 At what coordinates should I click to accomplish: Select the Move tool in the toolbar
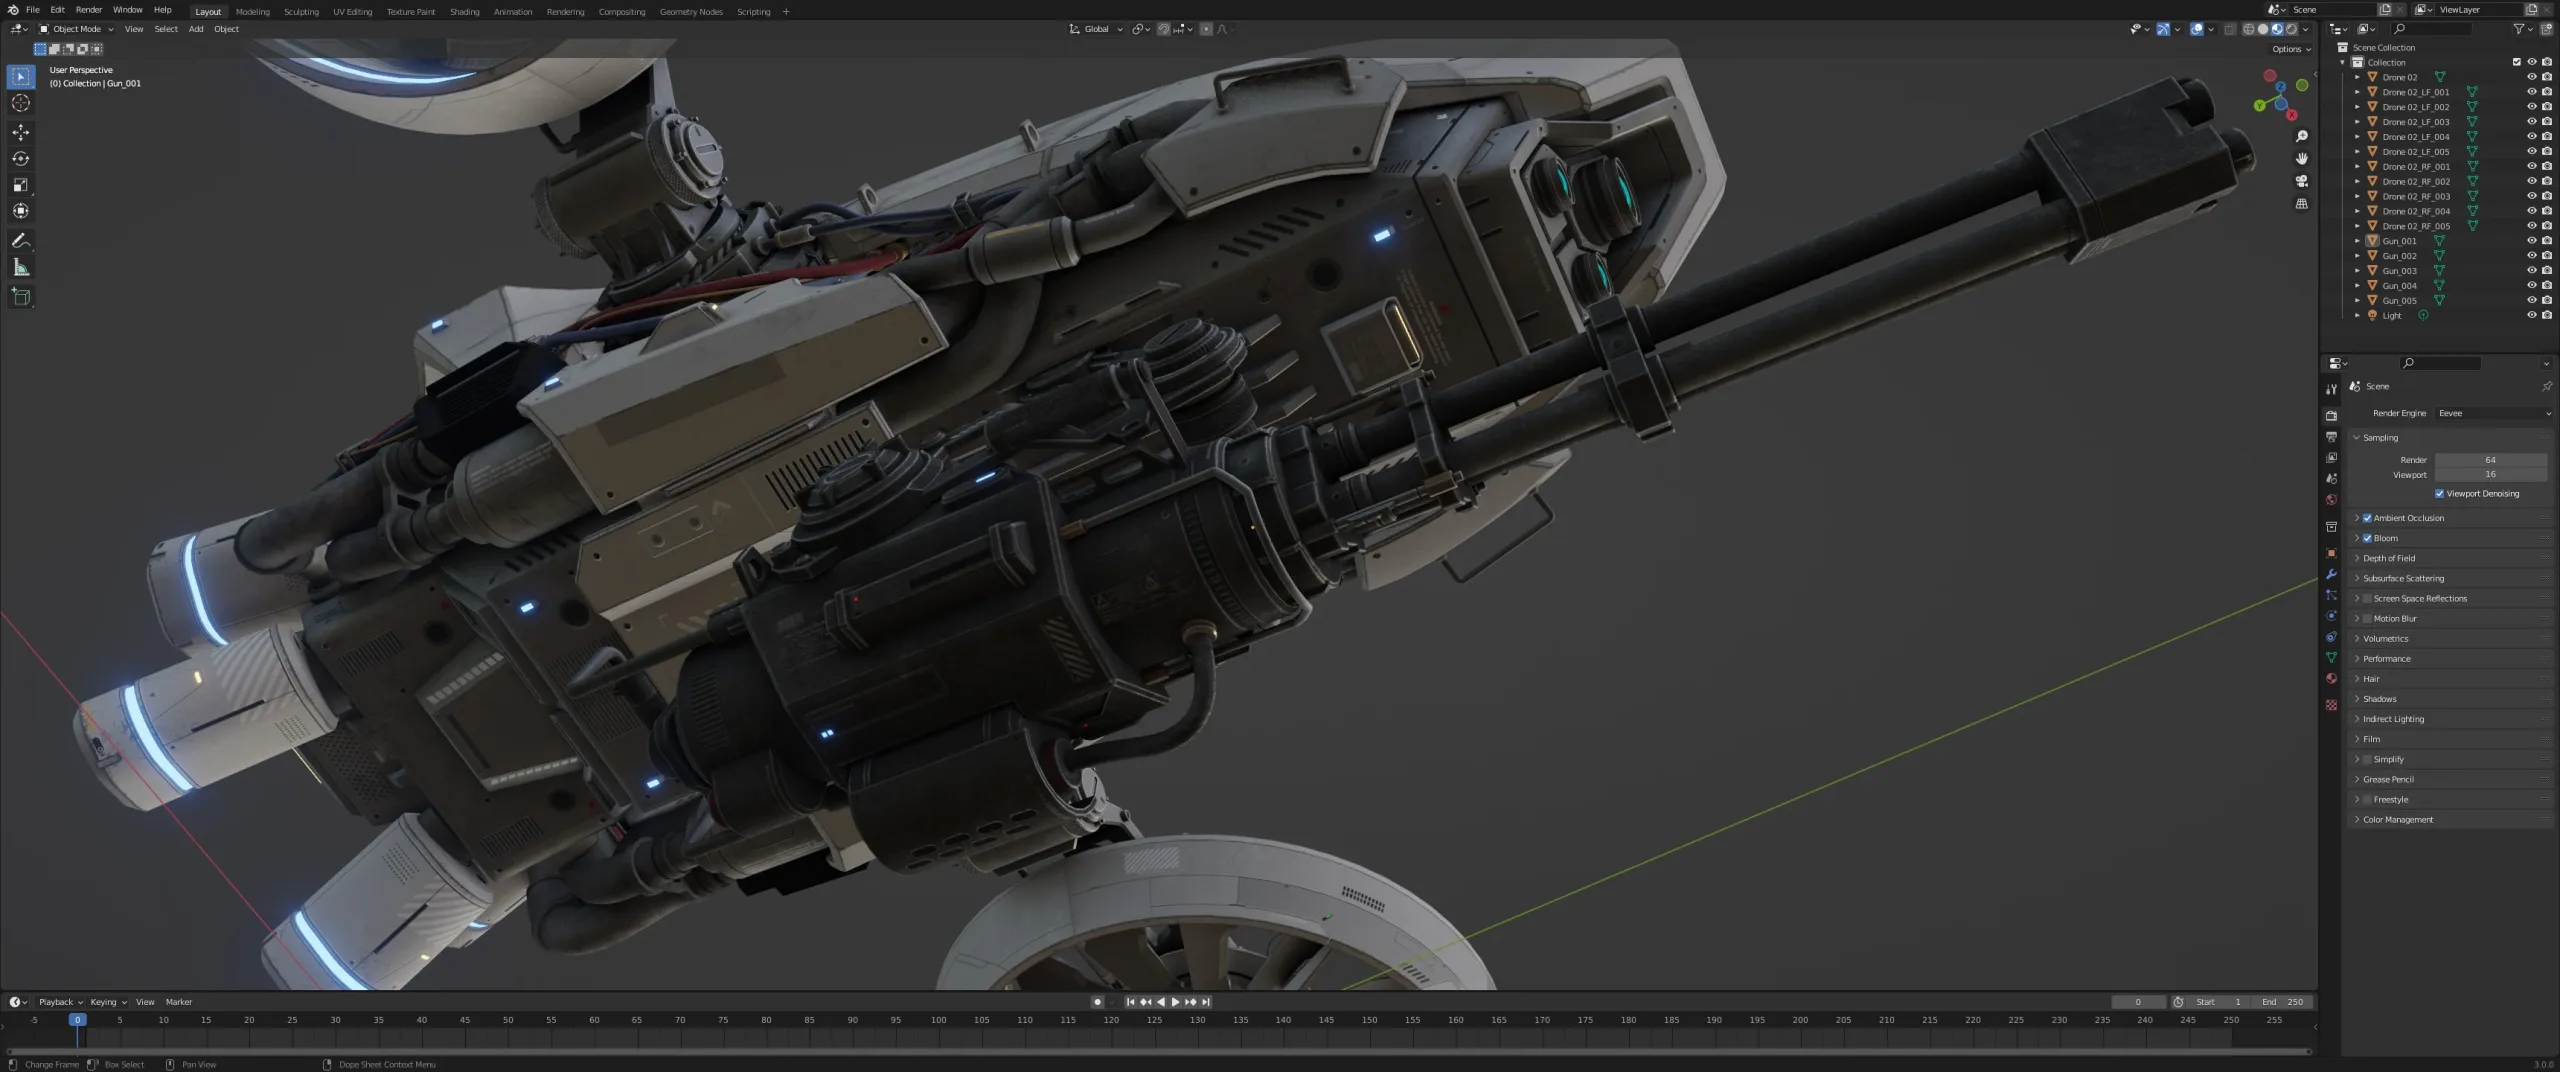(20, 132)
